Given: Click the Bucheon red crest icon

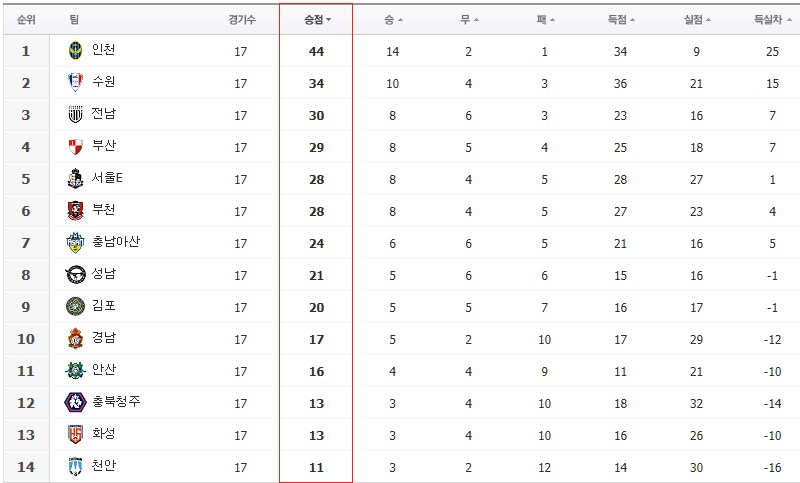Looking at the screenshot, I should (76, 210).
